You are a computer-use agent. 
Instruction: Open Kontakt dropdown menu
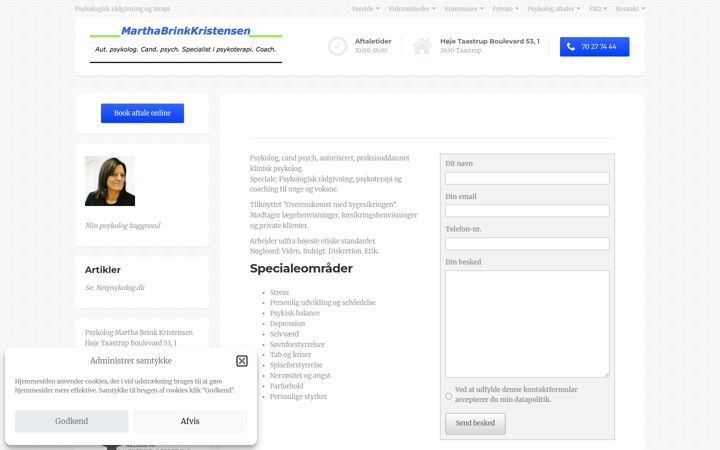630,9
